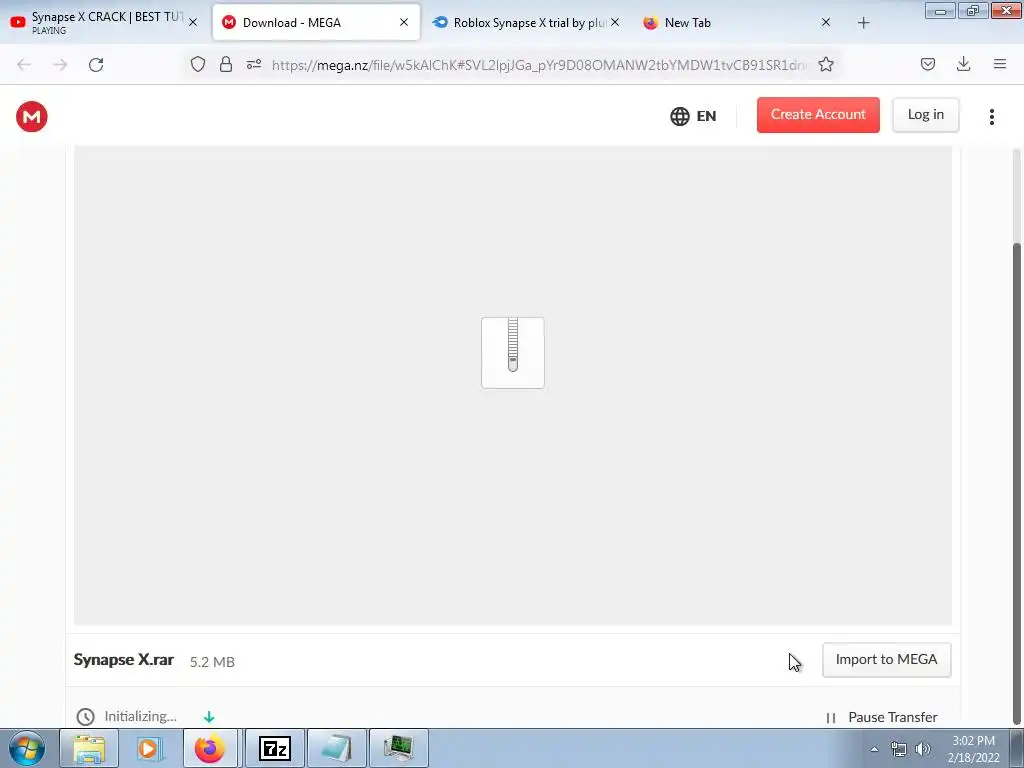Click the 5.2 MB file size text

pos(212,662)
